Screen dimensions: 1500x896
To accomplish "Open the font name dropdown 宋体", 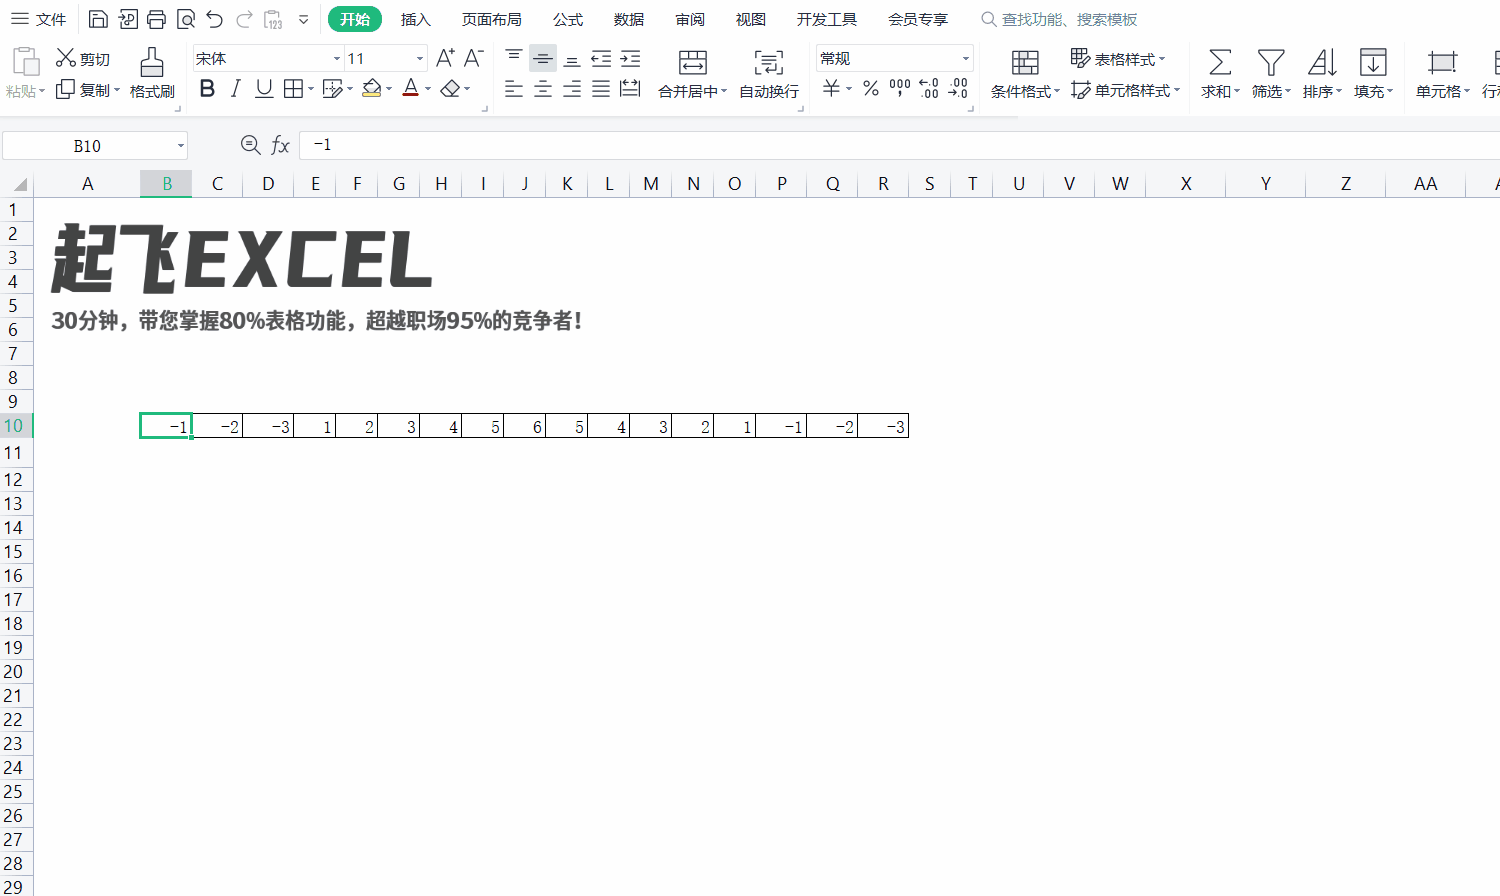I will point(337,59).
